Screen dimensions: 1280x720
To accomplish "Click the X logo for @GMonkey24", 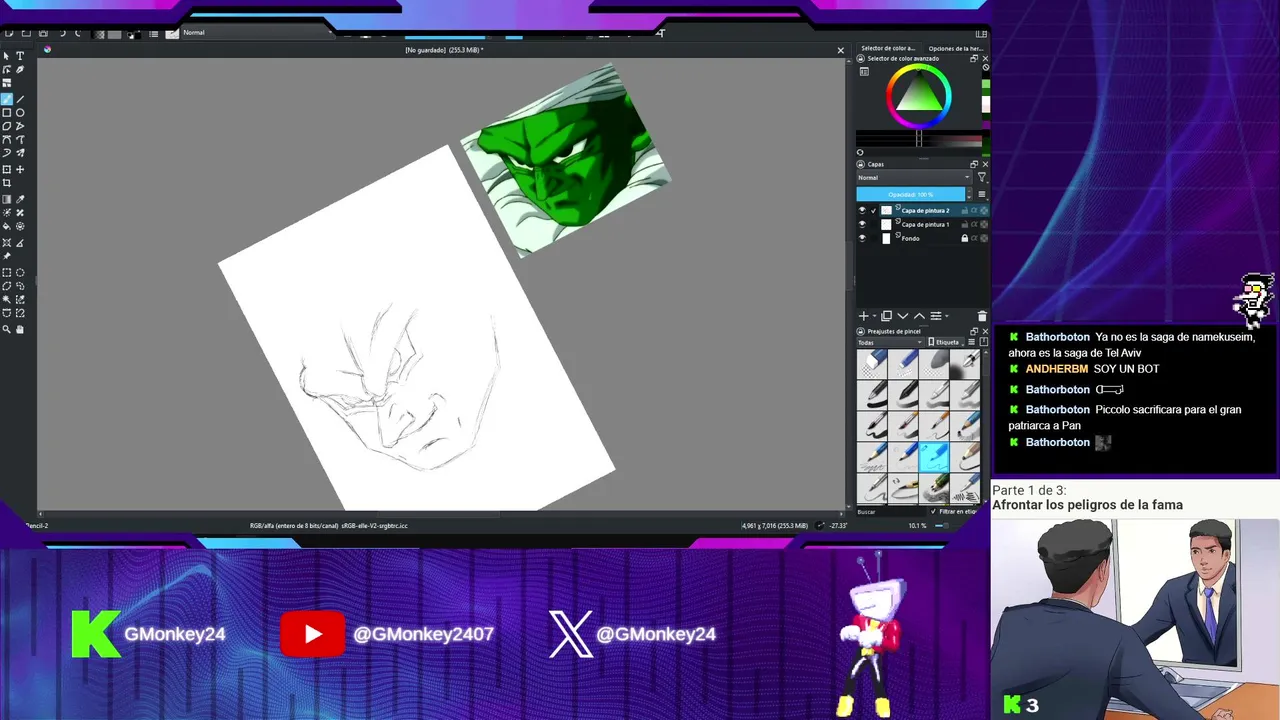I will click(x=571, y=634).
